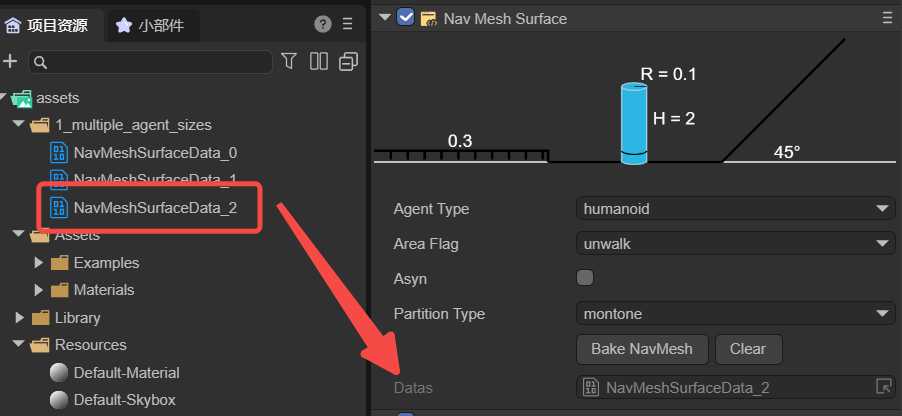Enable the Asyn checkbox
Image resolution: width=902 pixels, height=416 pixels.
pos(585,278)
